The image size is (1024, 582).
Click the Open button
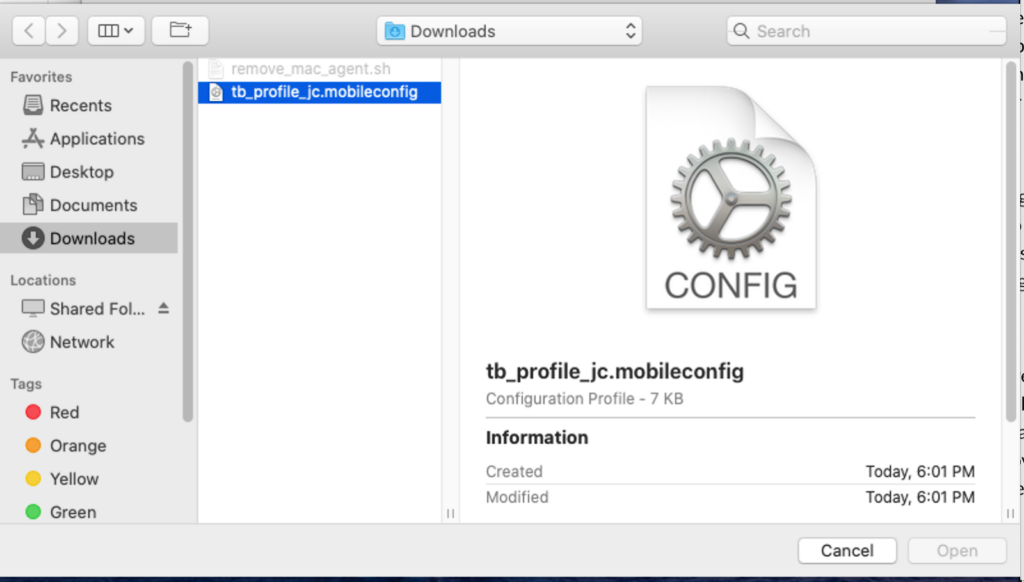tap(956, 550)
